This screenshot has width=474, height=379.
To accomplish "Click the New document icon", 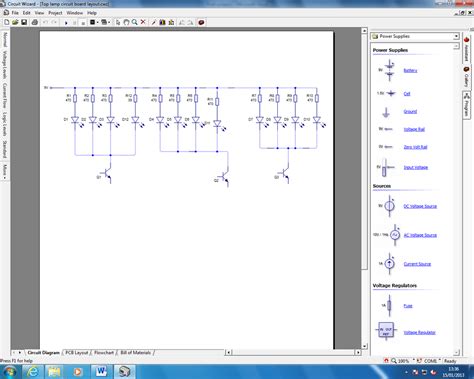I will point(7,22).
